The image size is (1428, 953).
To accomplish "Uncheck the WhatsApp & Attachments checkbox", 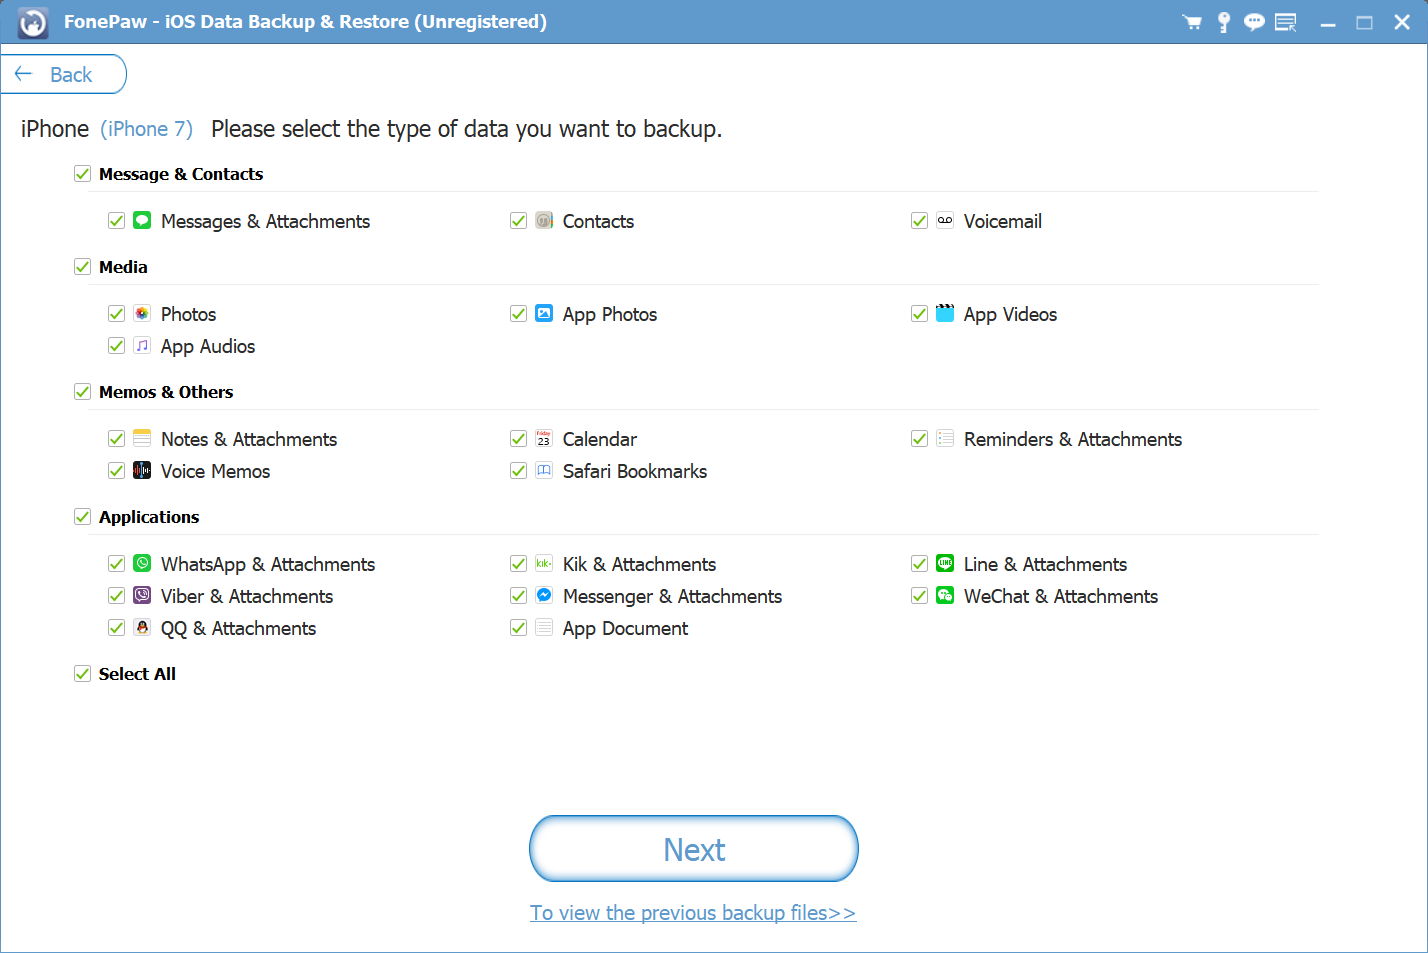I will (116, 563).
